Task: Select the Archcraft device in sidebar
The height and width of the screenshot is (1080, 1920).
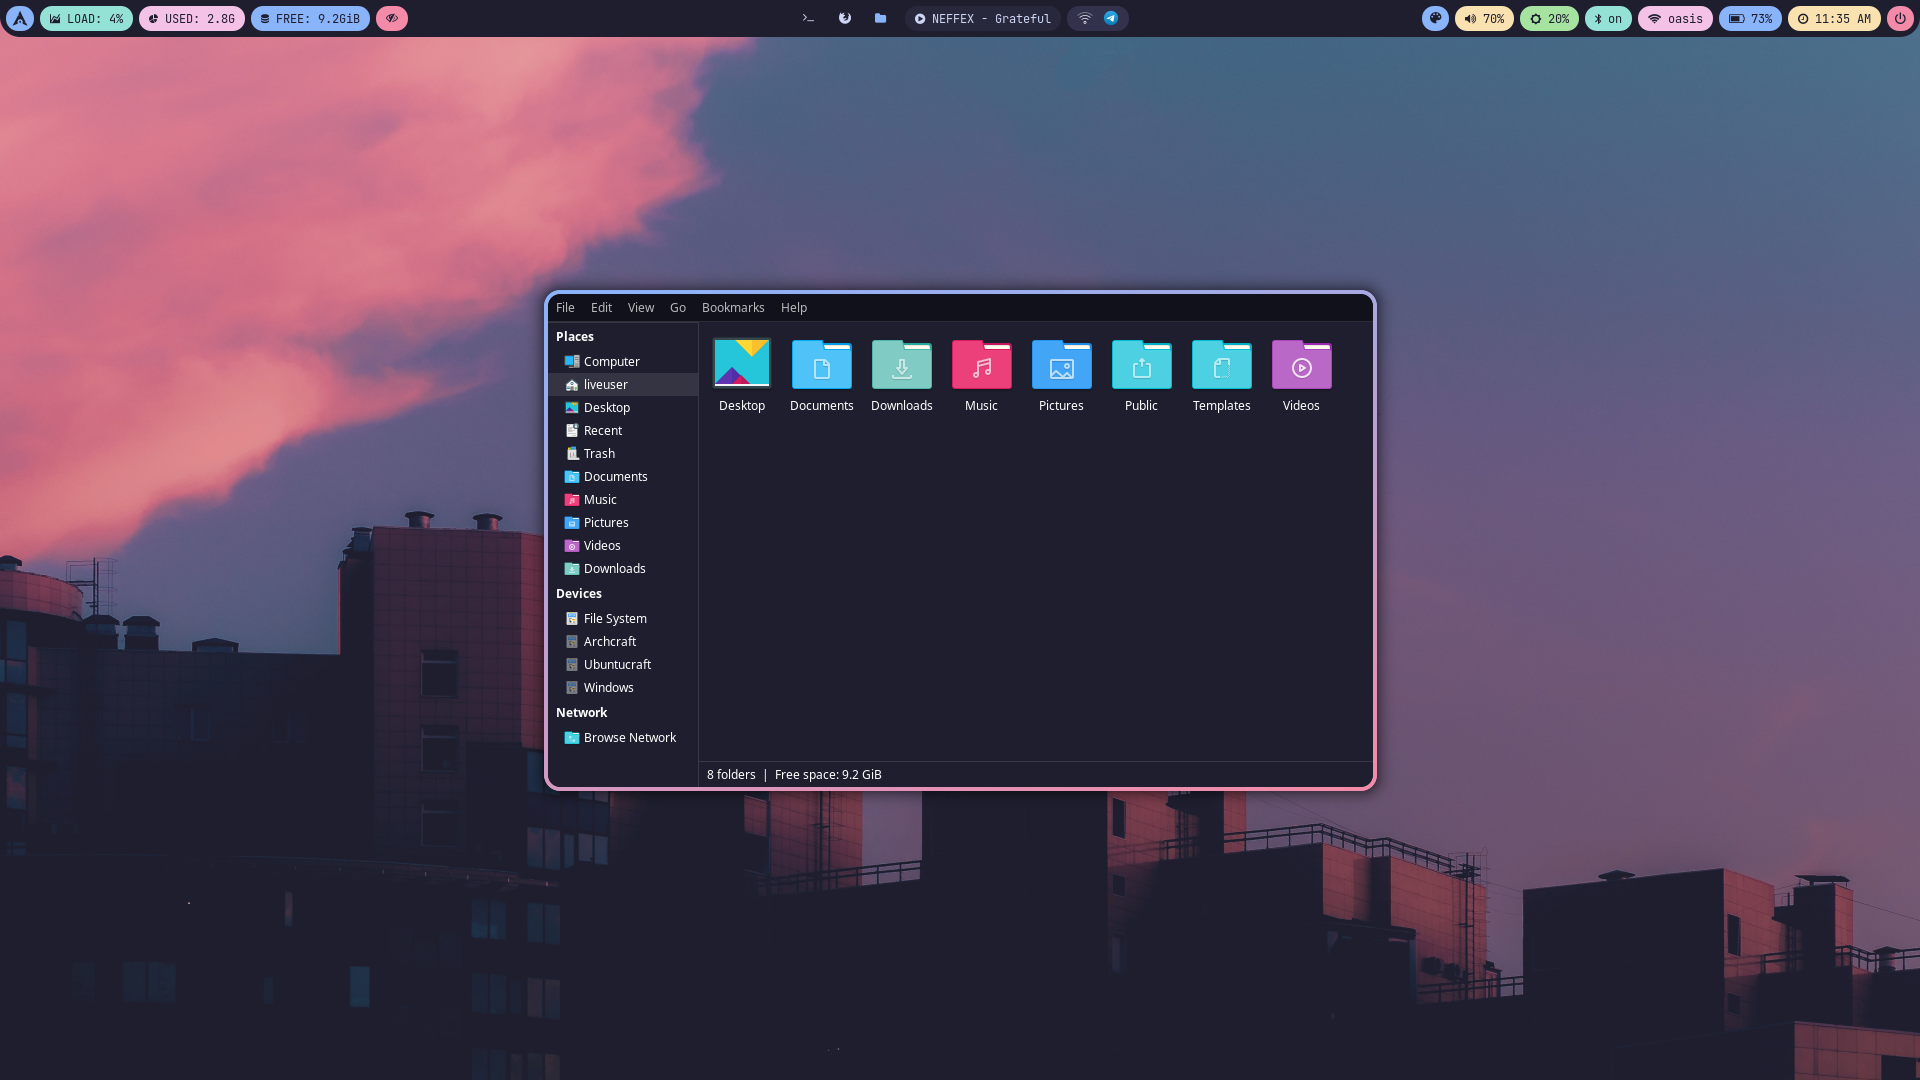Action: 609,642
